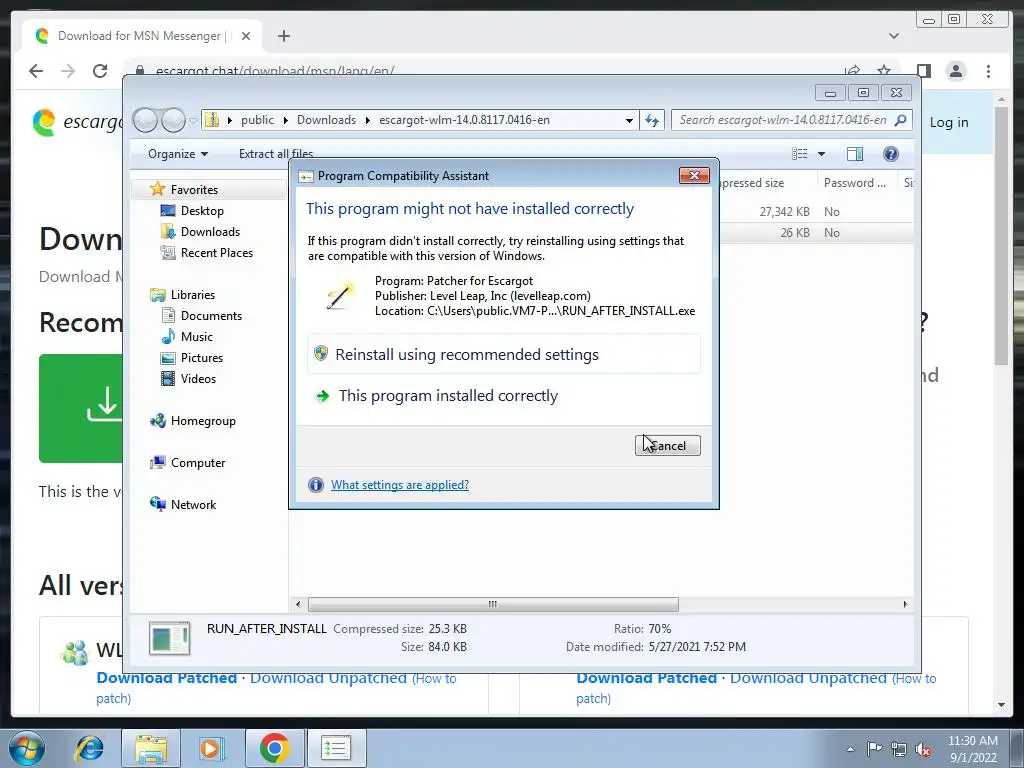Open Windows Media Player from taskbar
This screenshot has height=768, width=1024.
tap(211, 748)
